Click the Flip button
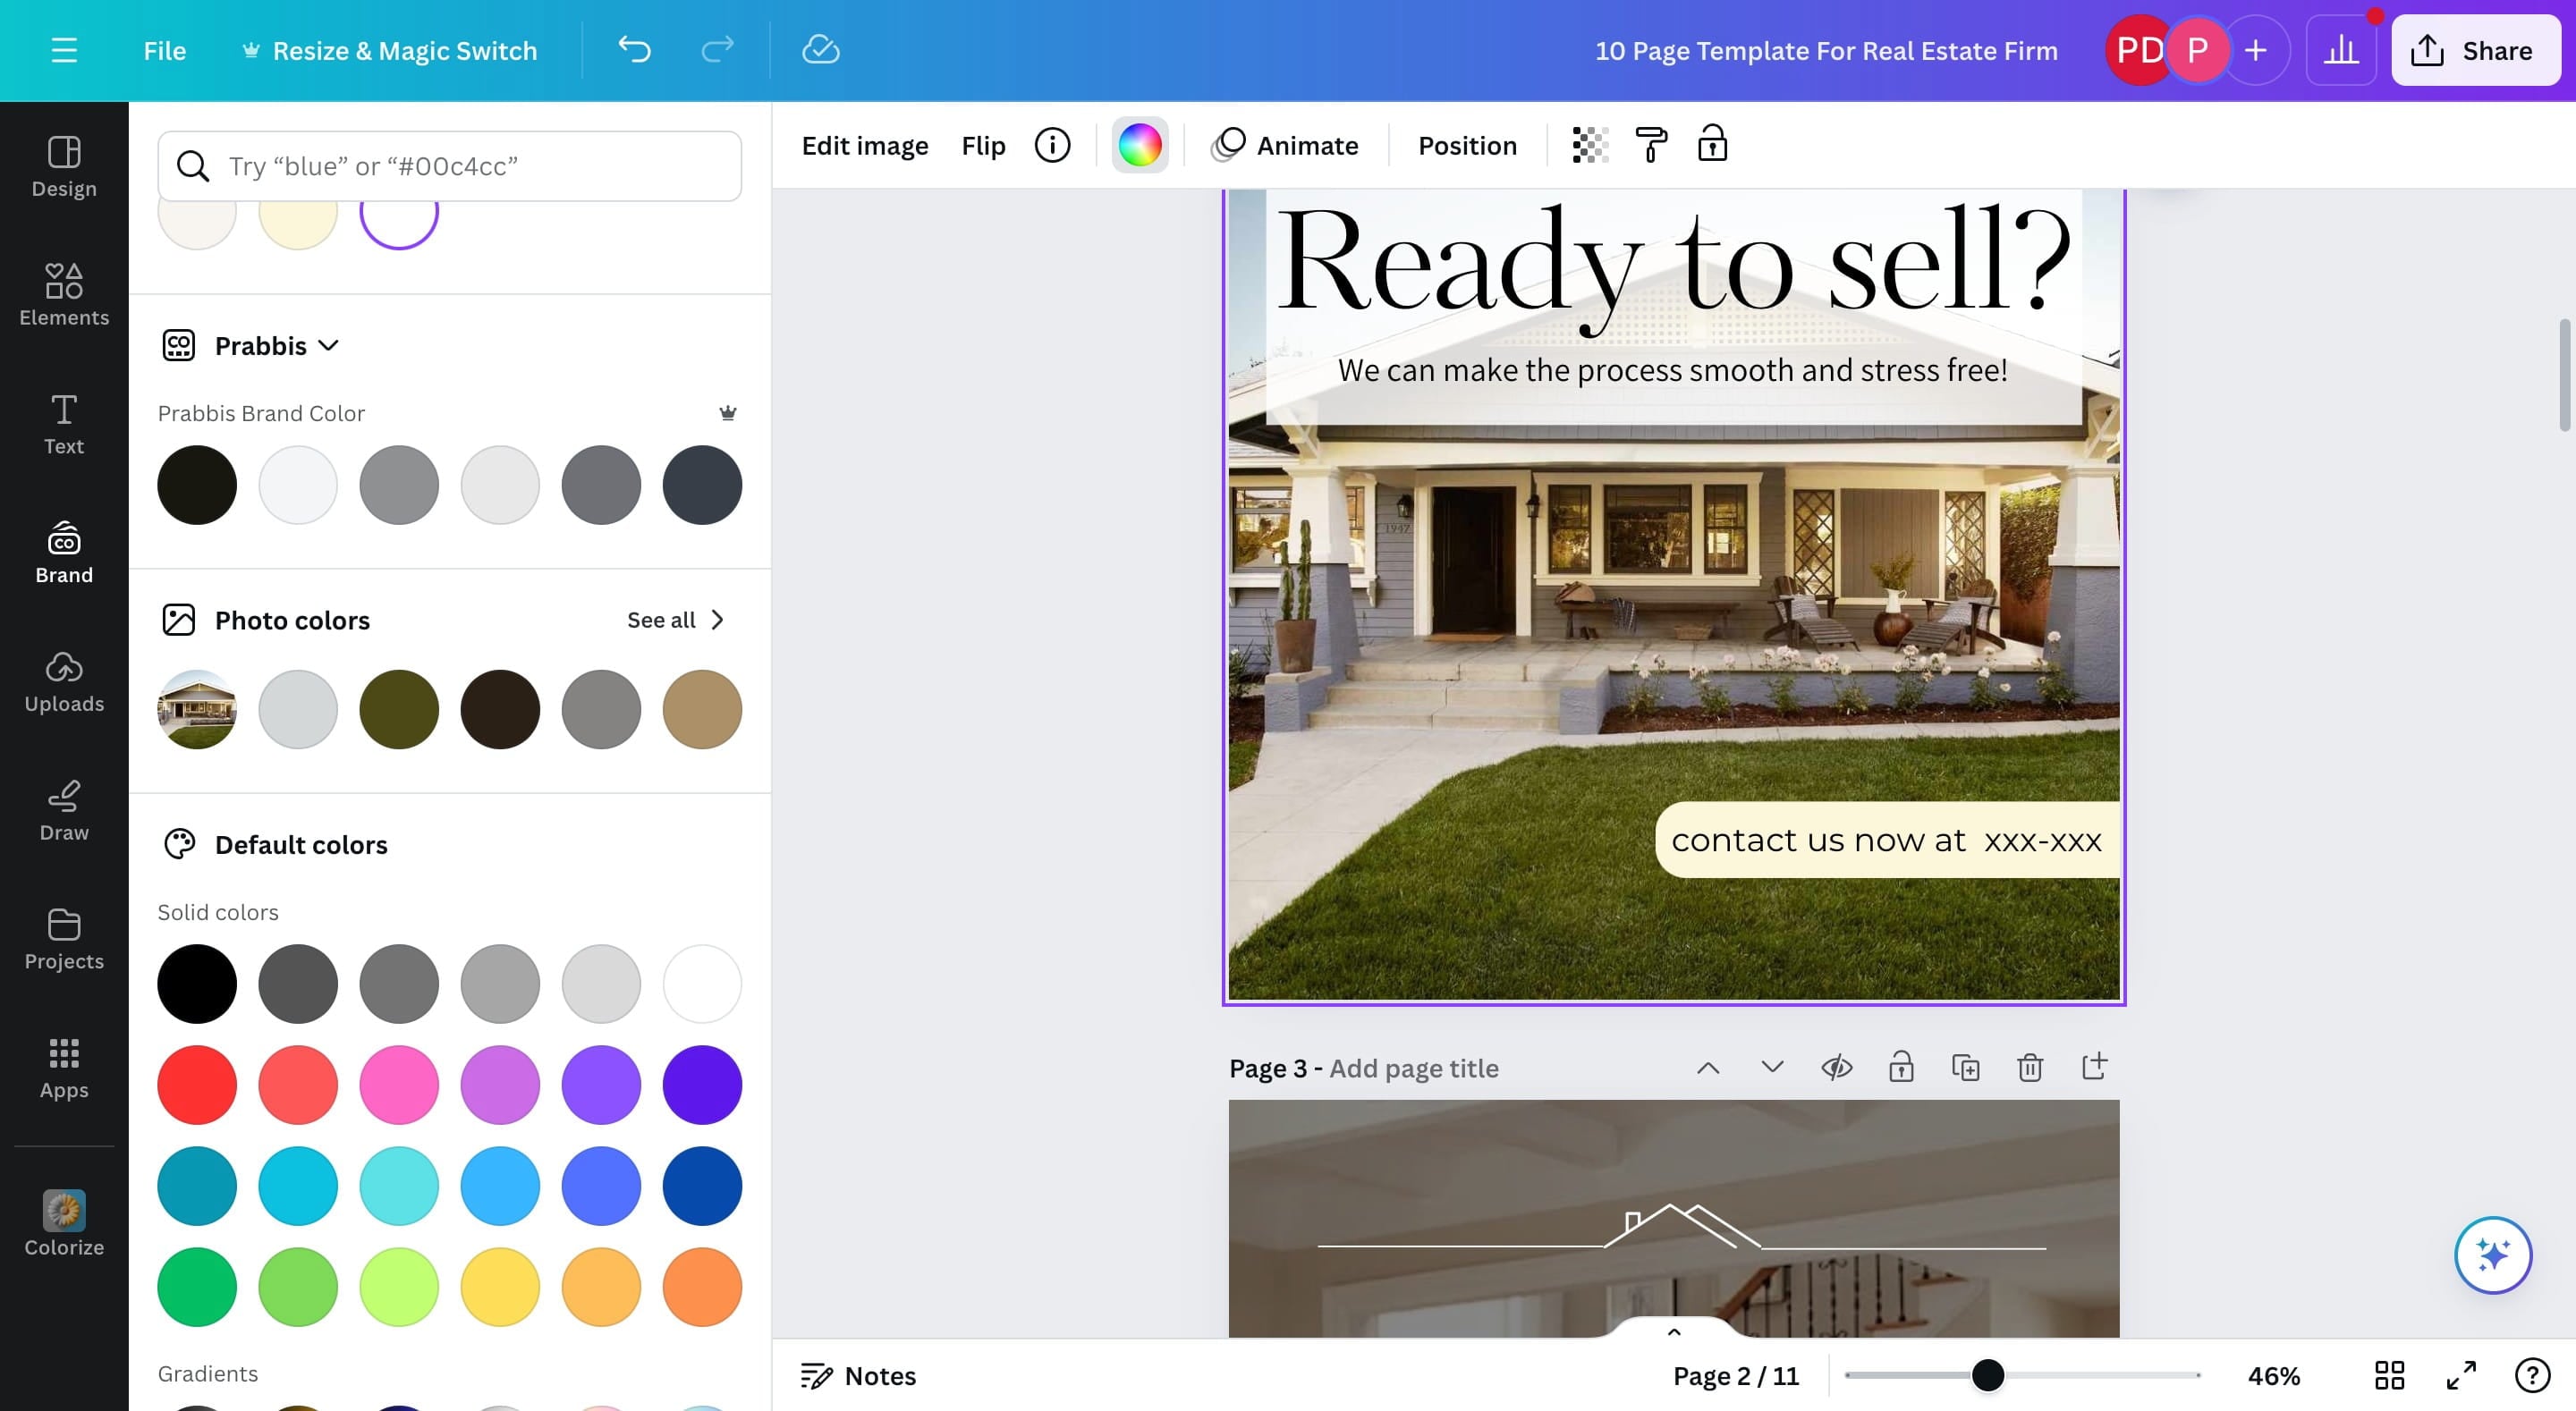This screenshot has width=2576, height=1411. coord(983,145)
